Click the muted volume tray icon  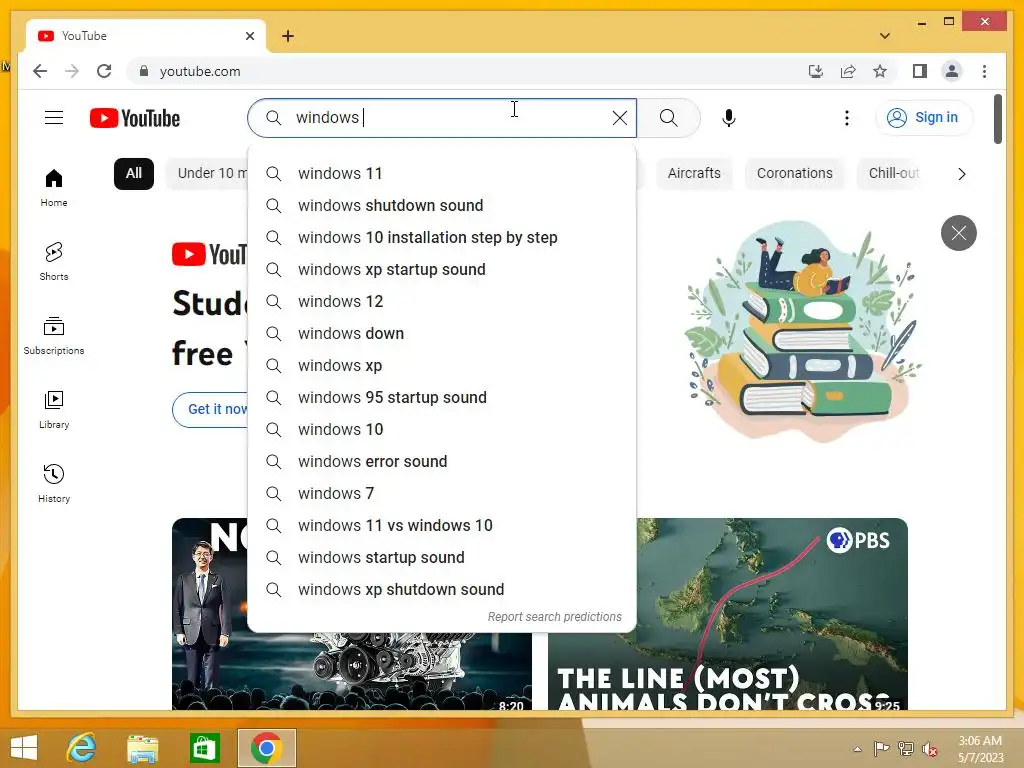[929, 749]
